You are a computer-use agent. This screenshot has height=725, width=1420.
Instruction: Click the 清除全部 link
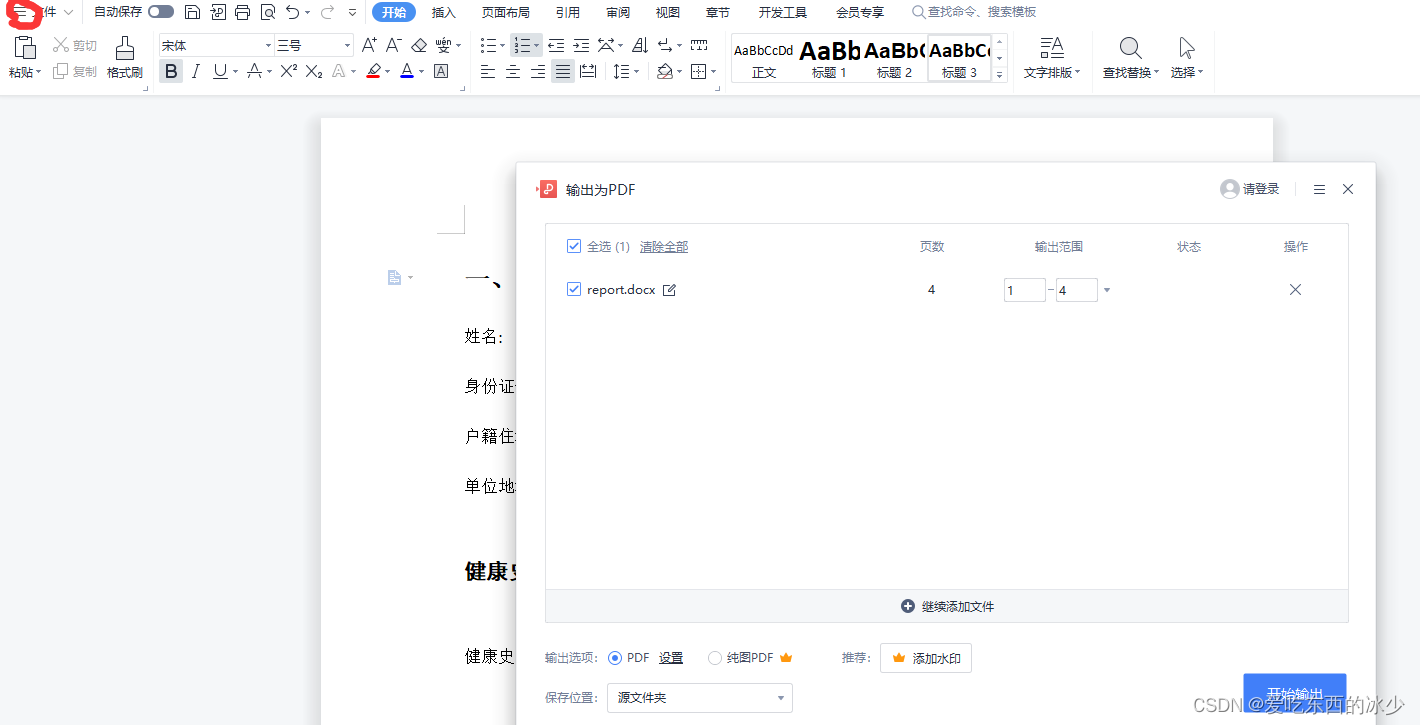pyautogui.click(x=664, y=247)
